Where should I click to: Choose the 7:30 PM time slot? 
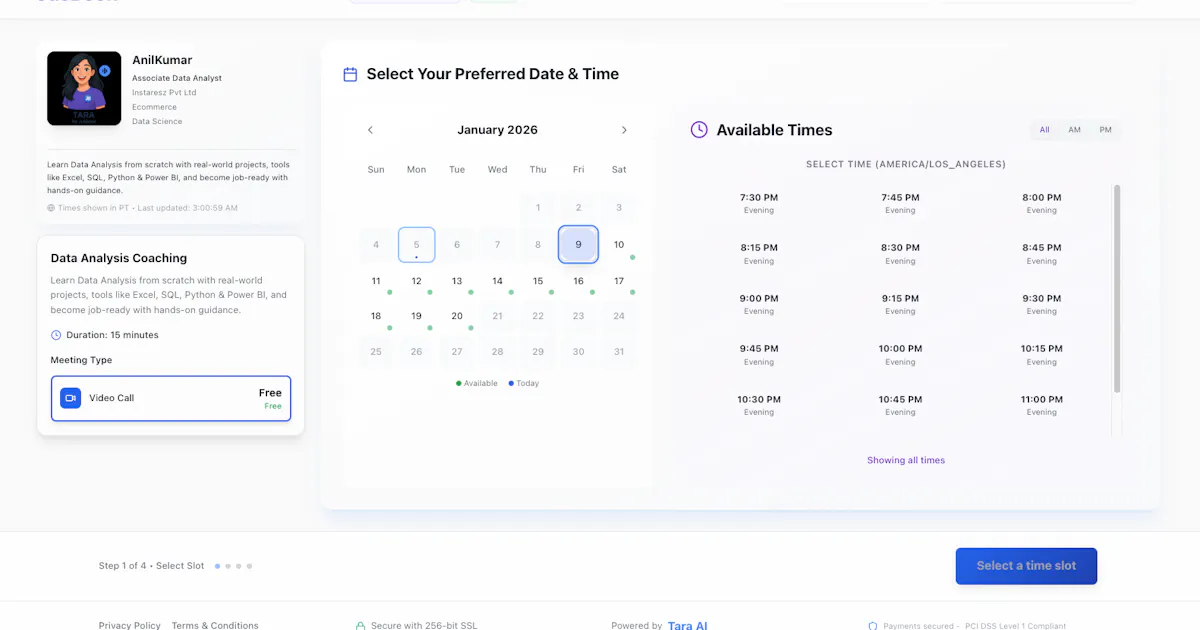(759, 203)
